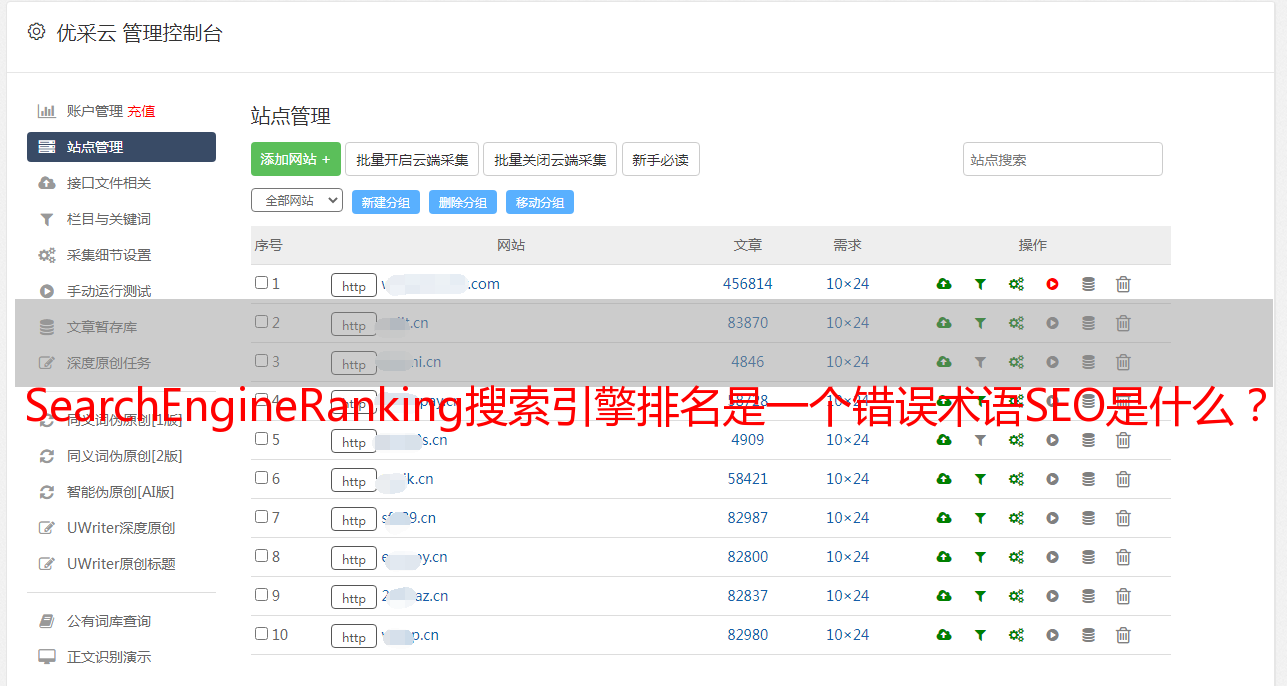Image resolution: width=1287 pixels, height=686 pixels.
Task: Go to 栏目与关键词 in sidebar
Action: (109, 219)
